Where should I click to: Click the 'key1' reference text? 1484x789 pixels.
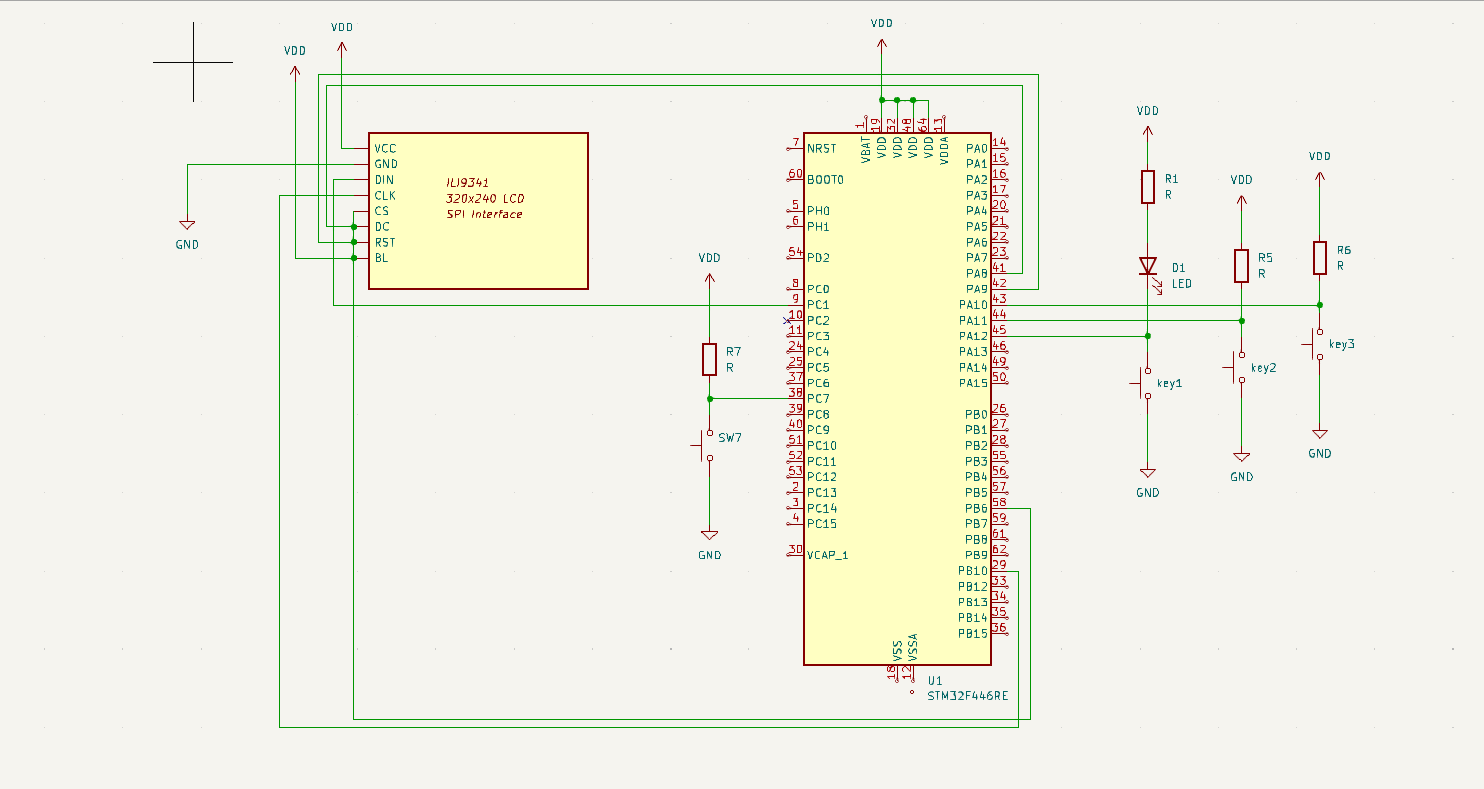click(1170, 383)
